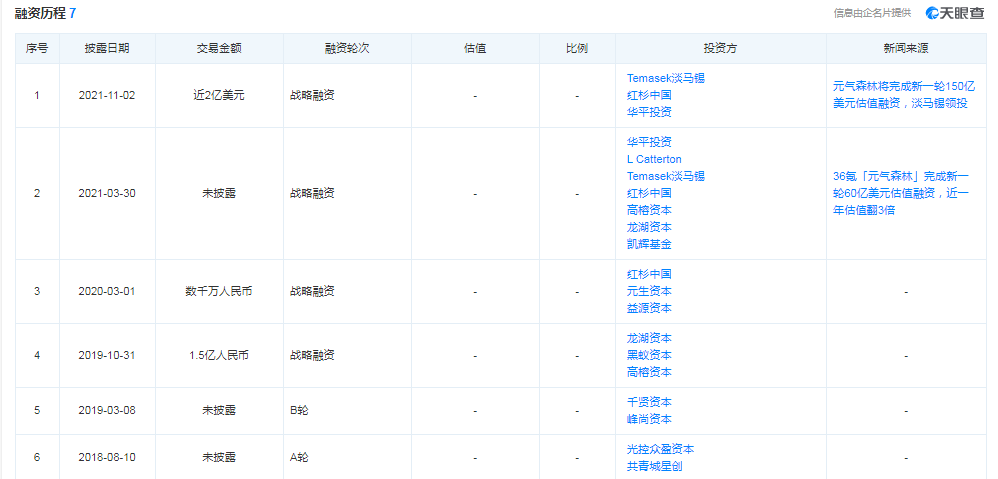Click the 序号 column header

[x=37, y=48]
